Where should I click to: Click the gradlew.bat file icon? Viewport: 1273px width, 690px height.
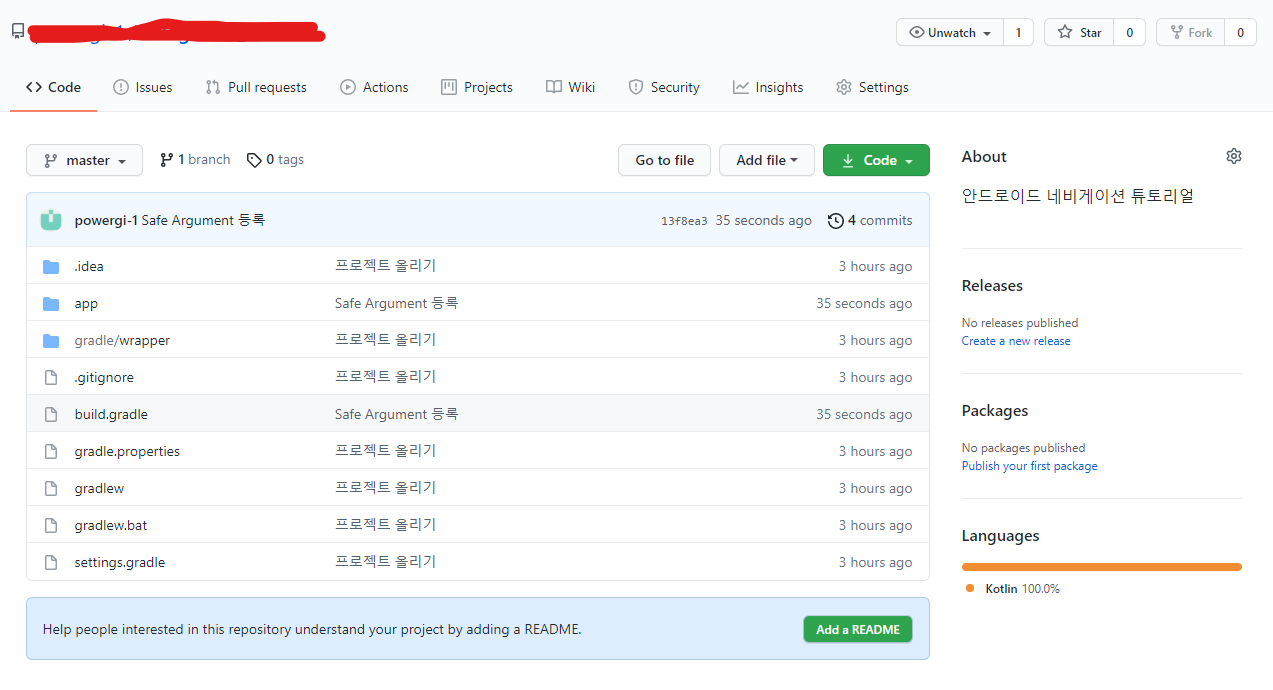click(x=51, y=525)
